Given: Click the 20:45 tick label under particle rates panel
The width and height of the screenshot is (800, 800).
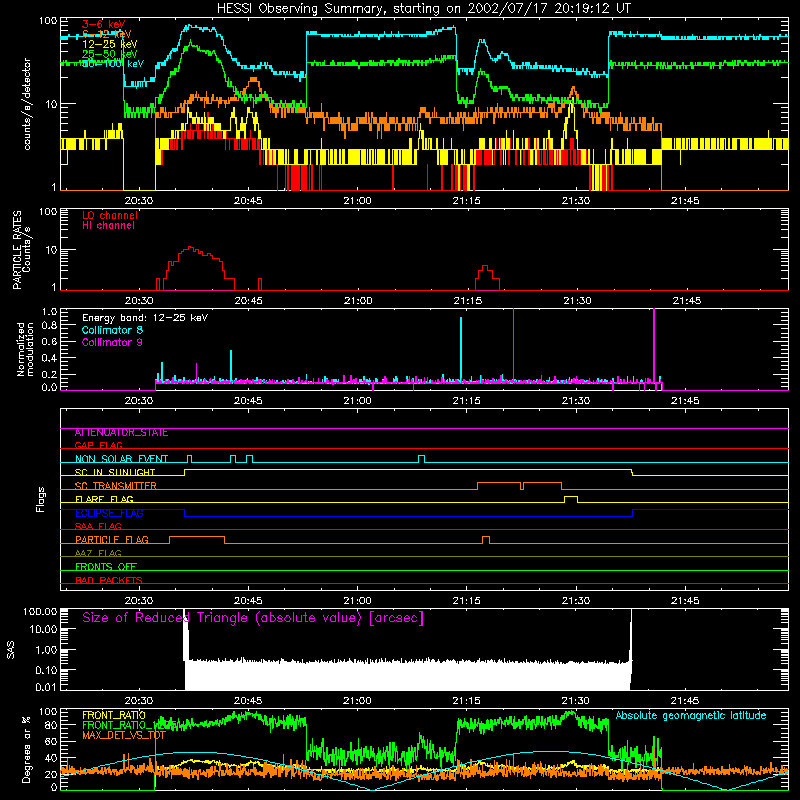Looking at the screenshot, I should [x=248, y=301].
